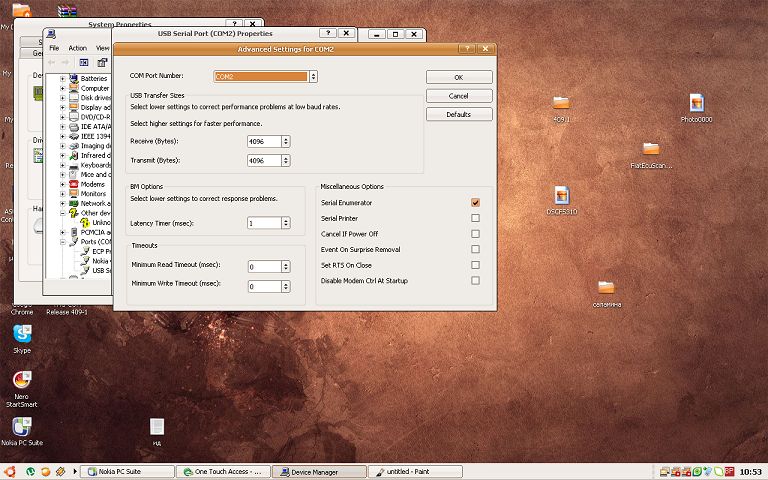The image size is (768, 480).
Task: Open the File menu in Device Manager
Action: [54, 48]
